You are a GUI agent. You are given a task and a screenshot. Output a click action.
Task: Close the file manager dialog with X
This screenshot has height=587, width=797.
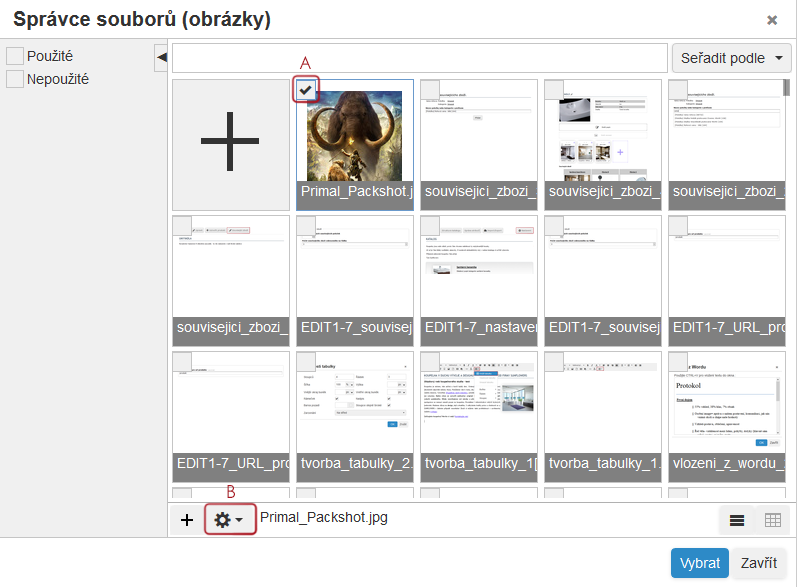pos(772,20)
